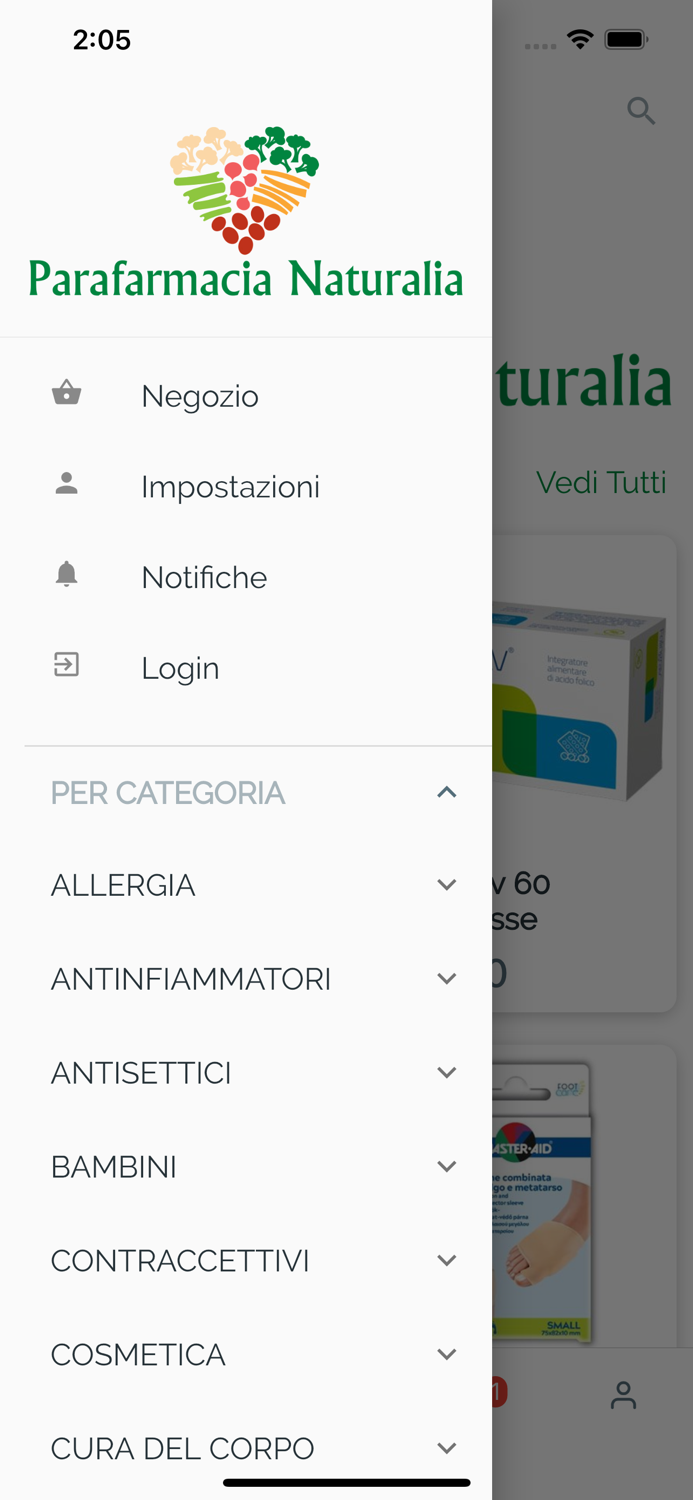Click the person icon beside Impostazioni
The width and height of the screenshot is (693, 1500).
point(66,484)
